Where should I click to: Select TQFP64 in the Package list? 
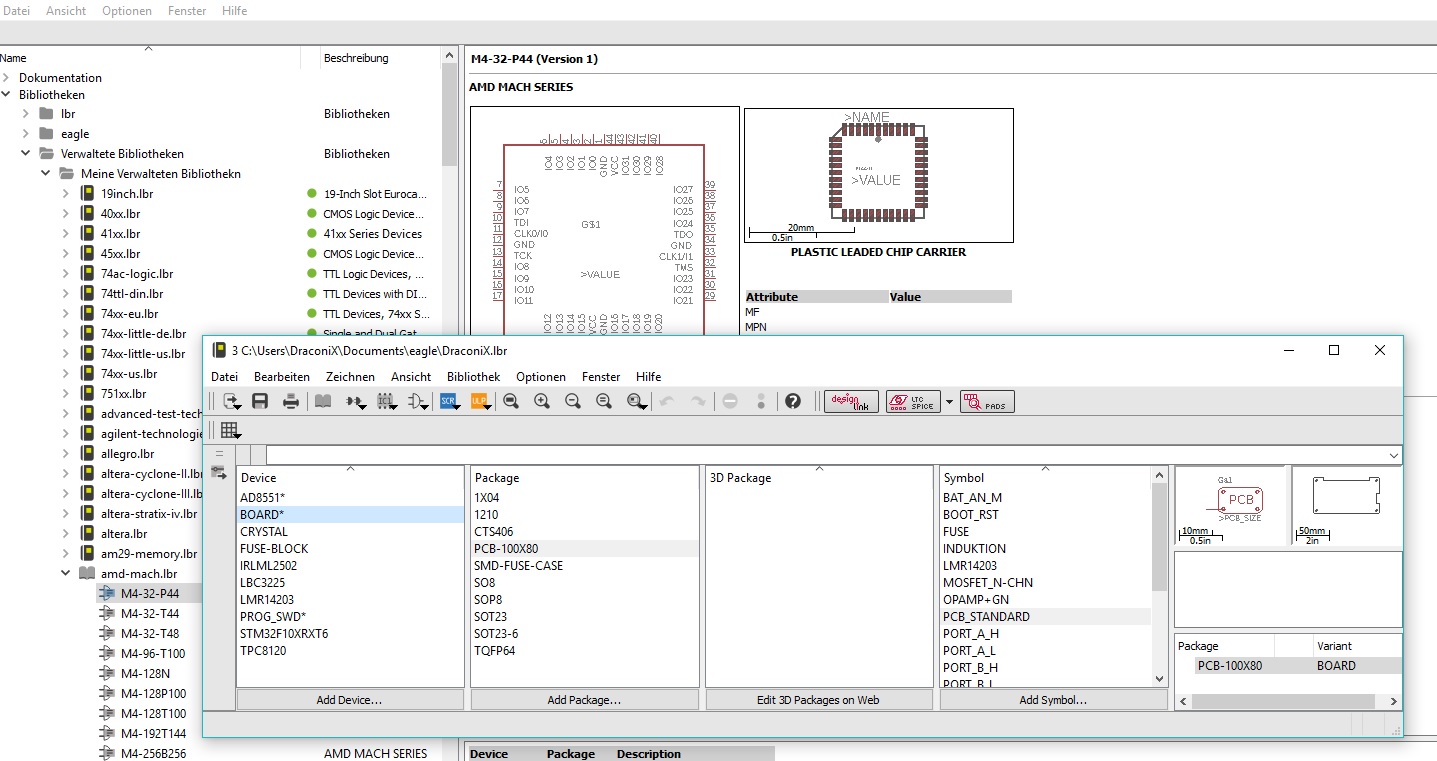(x=495, y=651)
